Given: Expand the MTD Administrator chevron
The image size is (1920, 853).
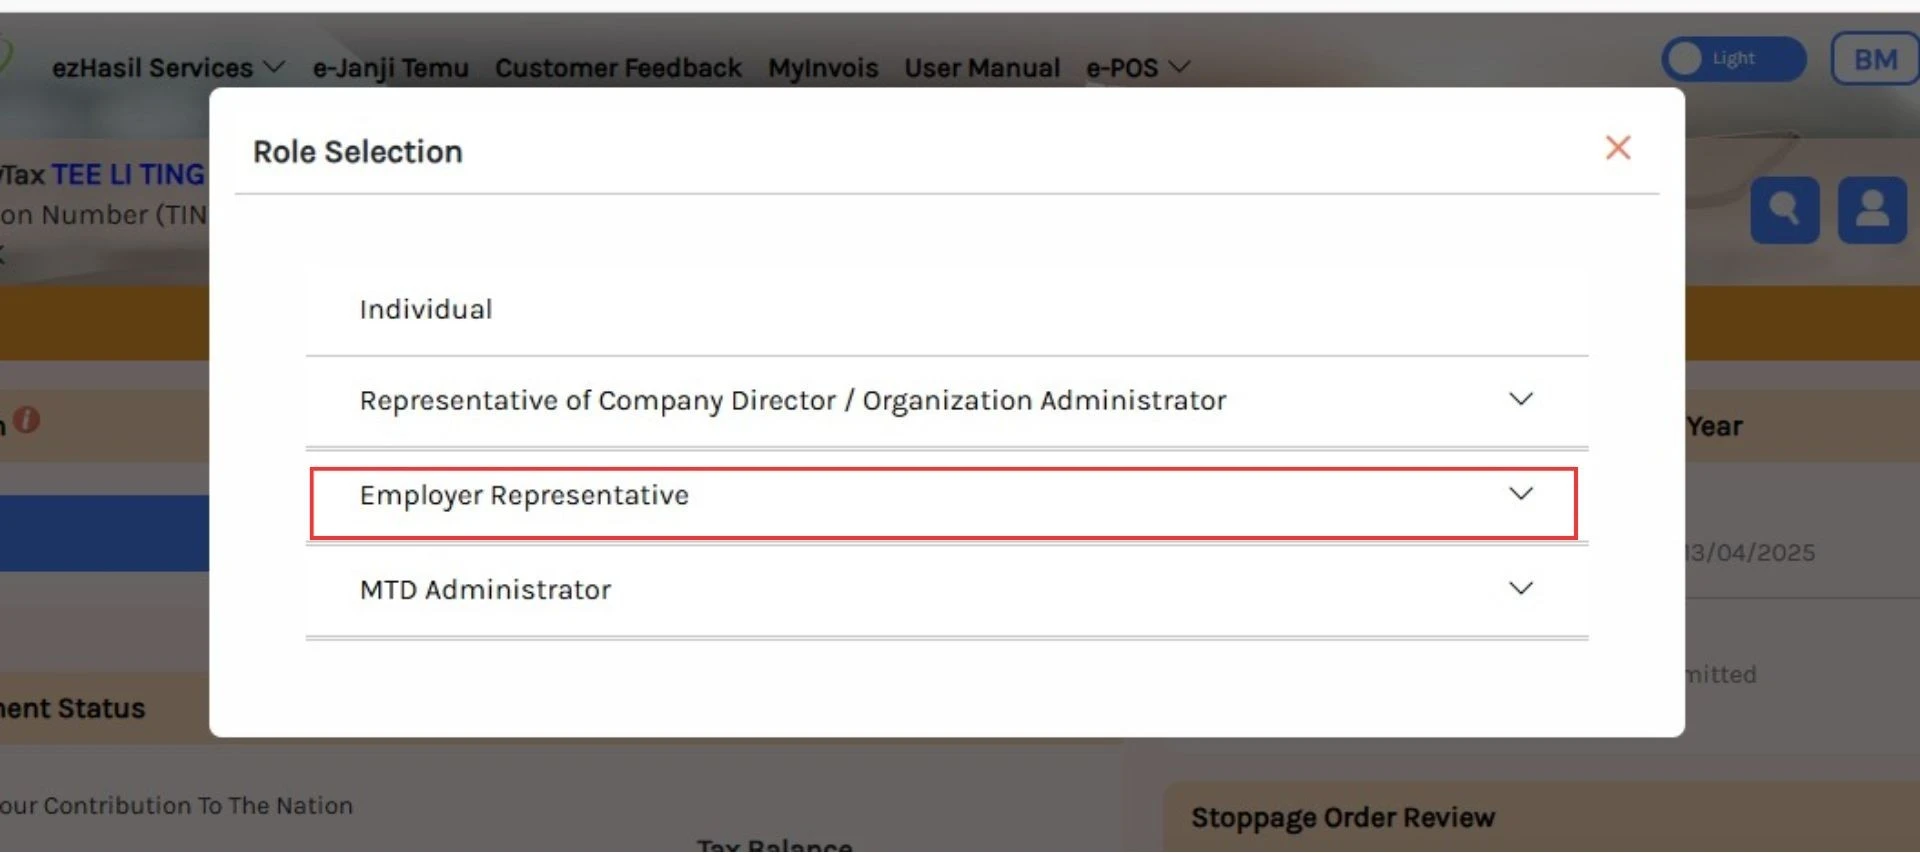Looking at the screenshot, I should (x=1520, y=589).
